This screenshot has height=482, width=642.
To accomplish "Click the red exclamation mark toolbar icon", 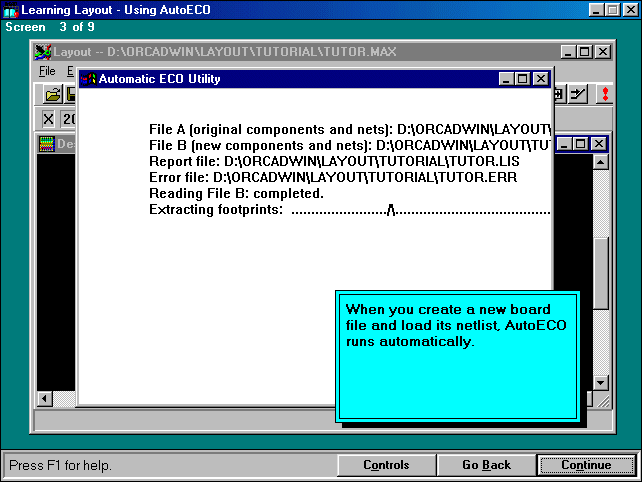I will point(603,94).
